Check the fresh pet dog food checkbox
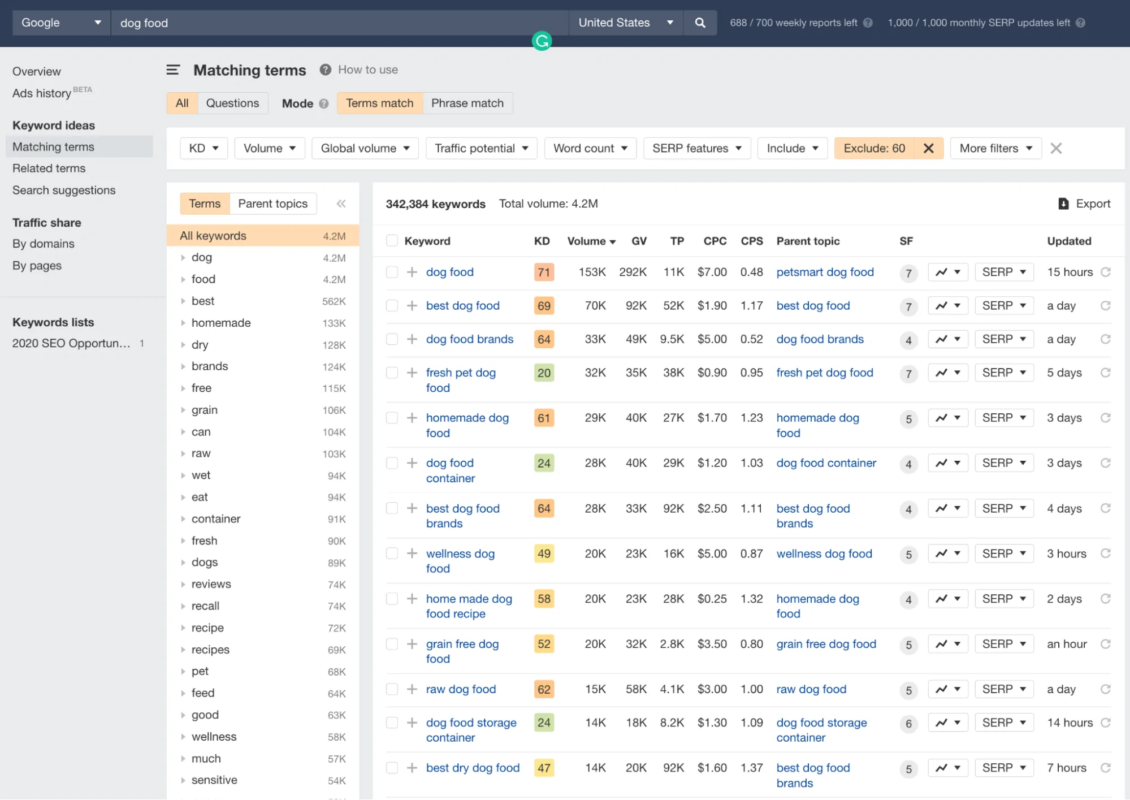Viewport: 1130px width, 800px height. tap(391, 373)
